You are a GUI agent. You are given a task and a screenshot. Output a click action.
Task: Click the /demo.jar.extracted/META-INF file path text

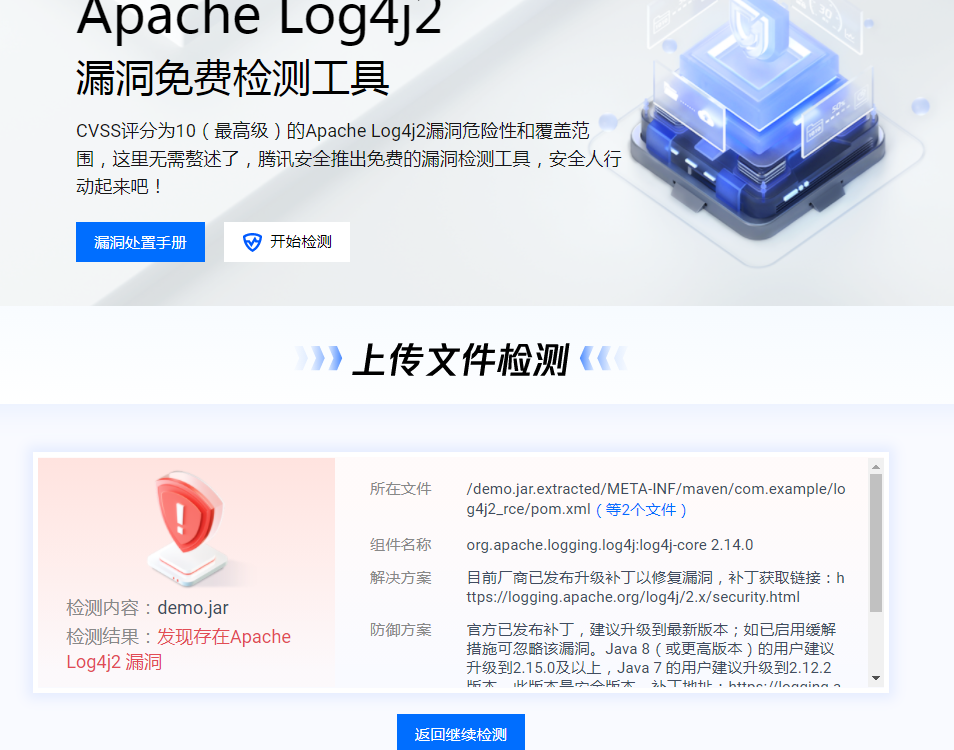656,499
